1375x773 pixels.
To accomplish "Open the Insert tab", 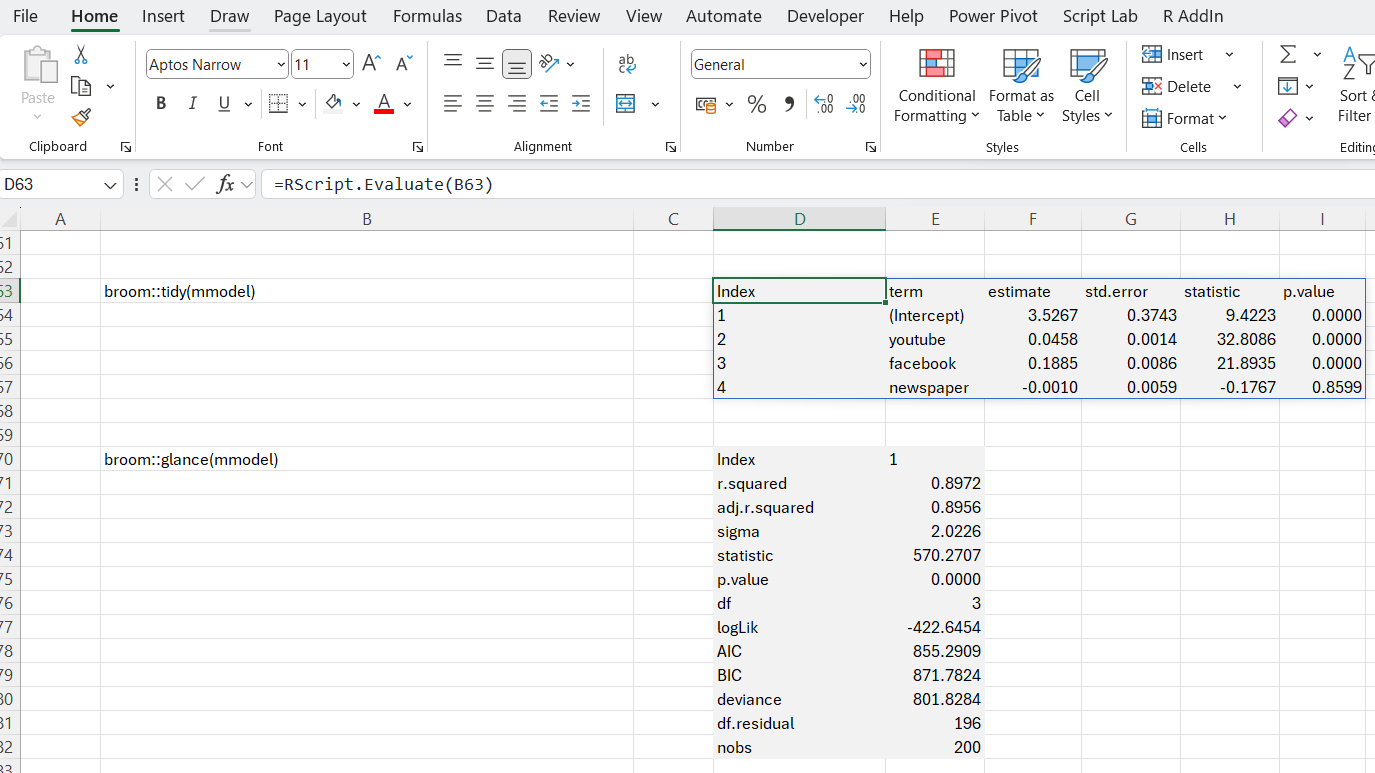I will tap(163, 16).
